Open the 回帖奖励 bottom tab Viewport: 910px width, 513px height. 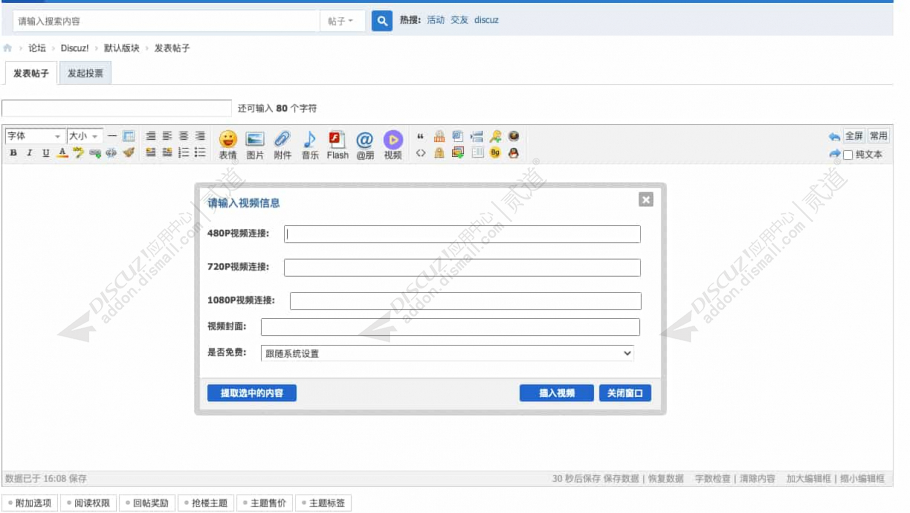(147, 503)
